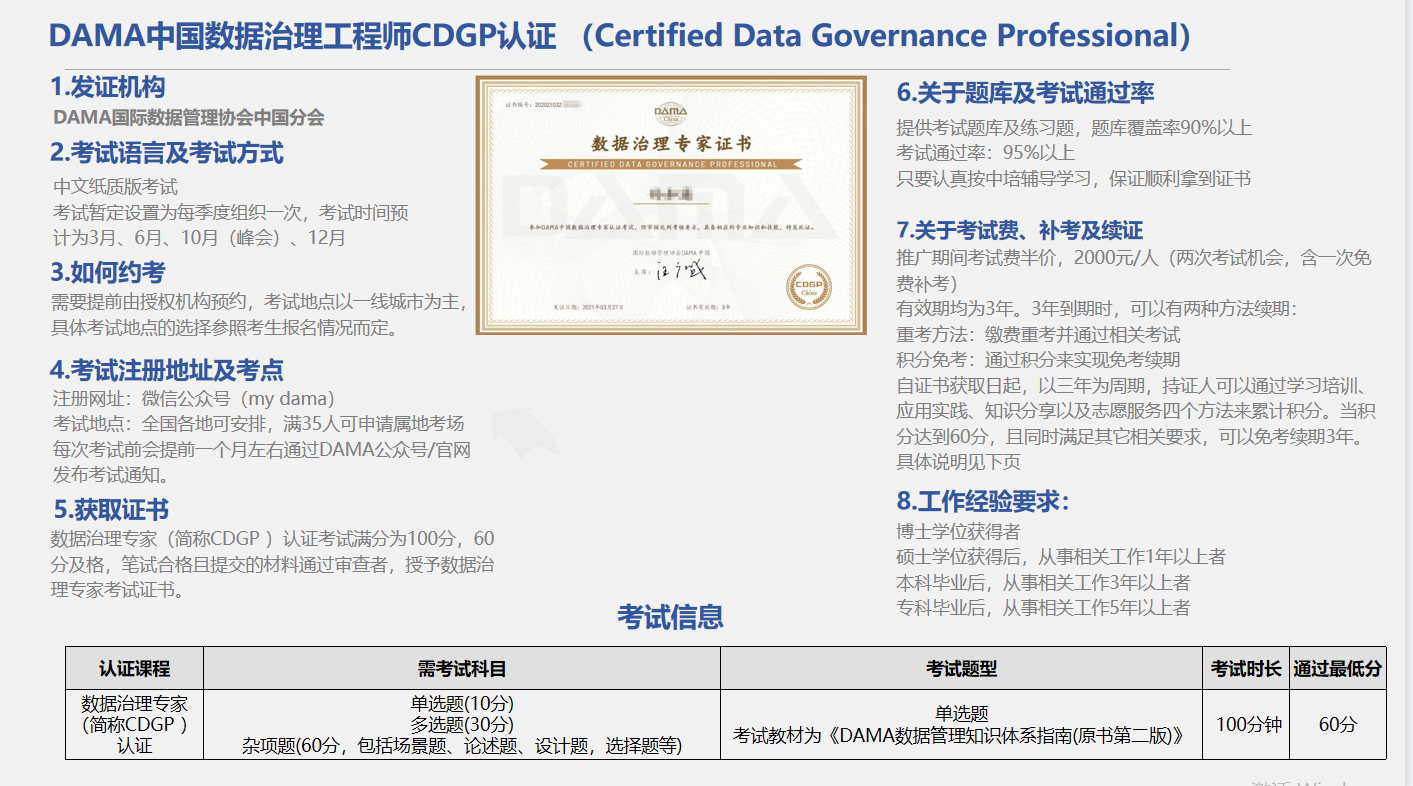Click table entry "单选题(10分)"

click(x=462, y=703)
